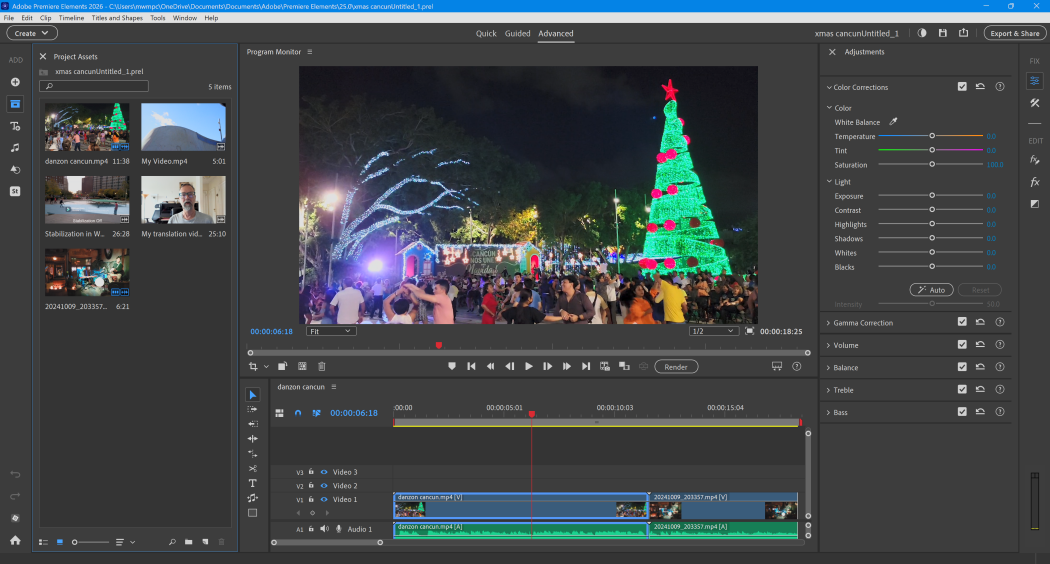Disable the Volume effect checkbox

point(962,345)
